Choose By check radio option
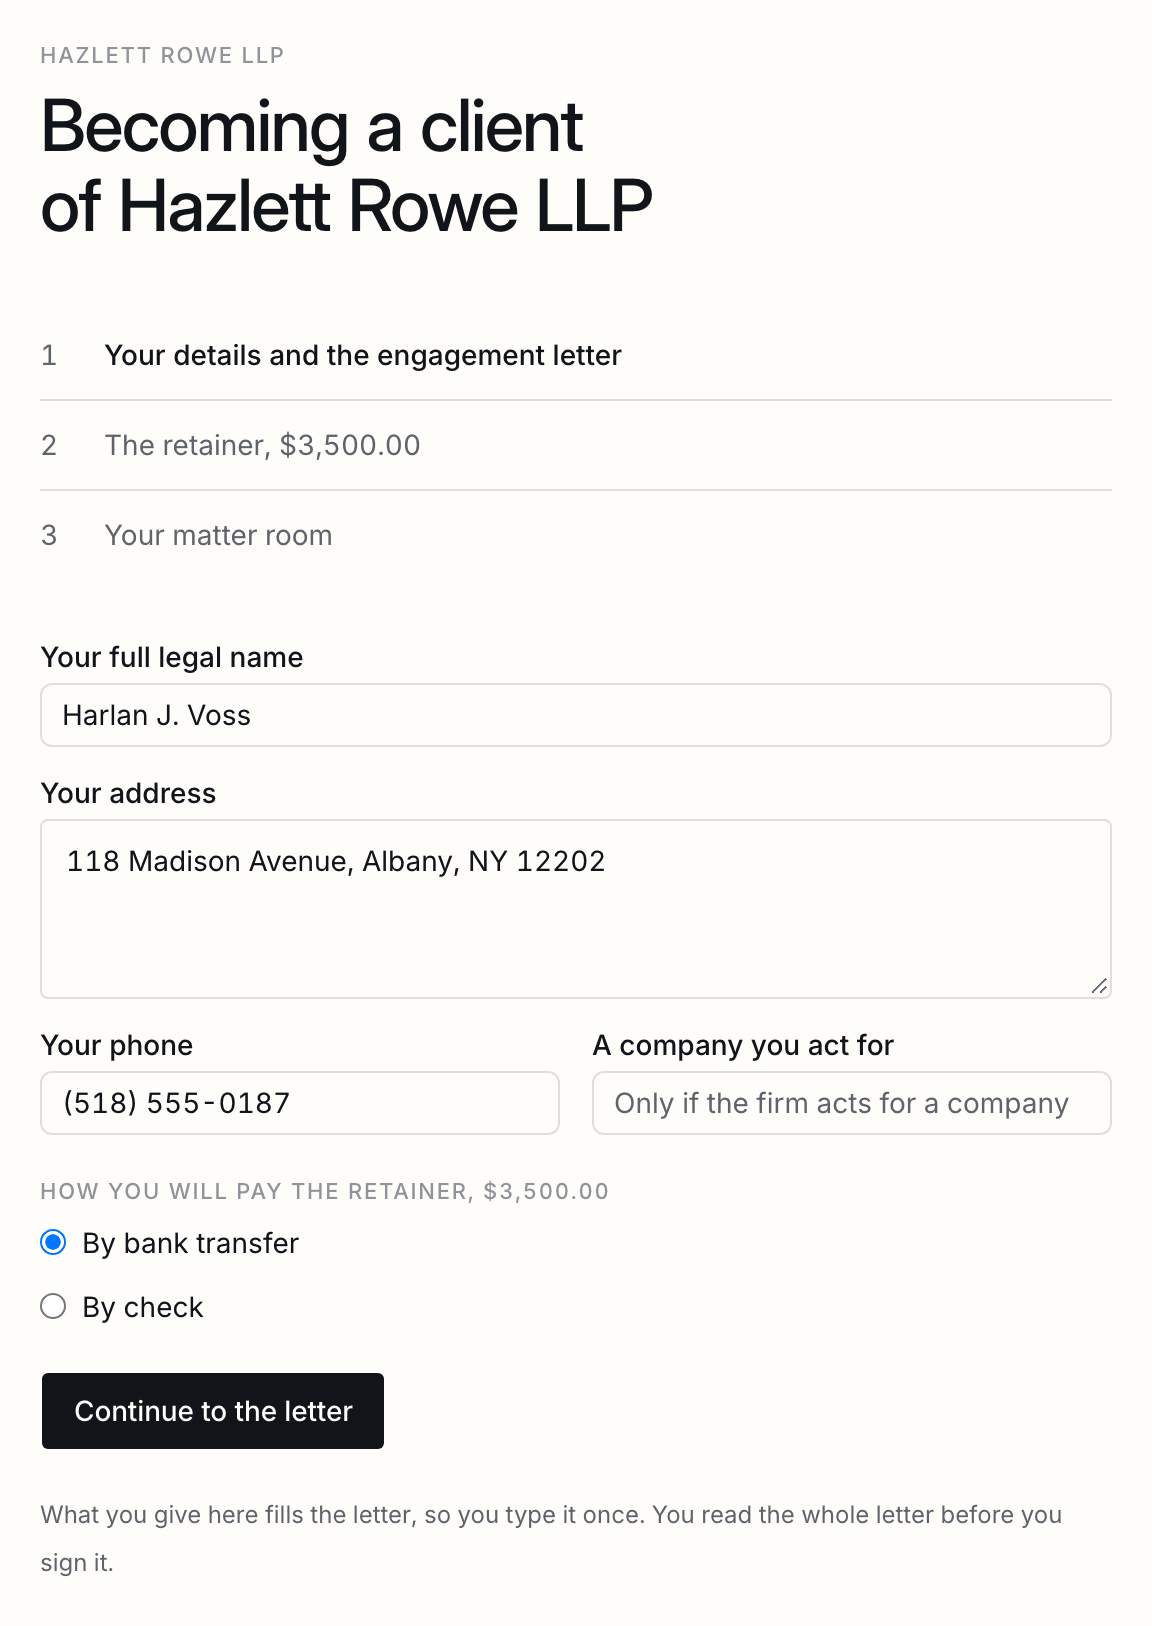The height and width of the screenshot is (1626, 1152). point(53,1307)
